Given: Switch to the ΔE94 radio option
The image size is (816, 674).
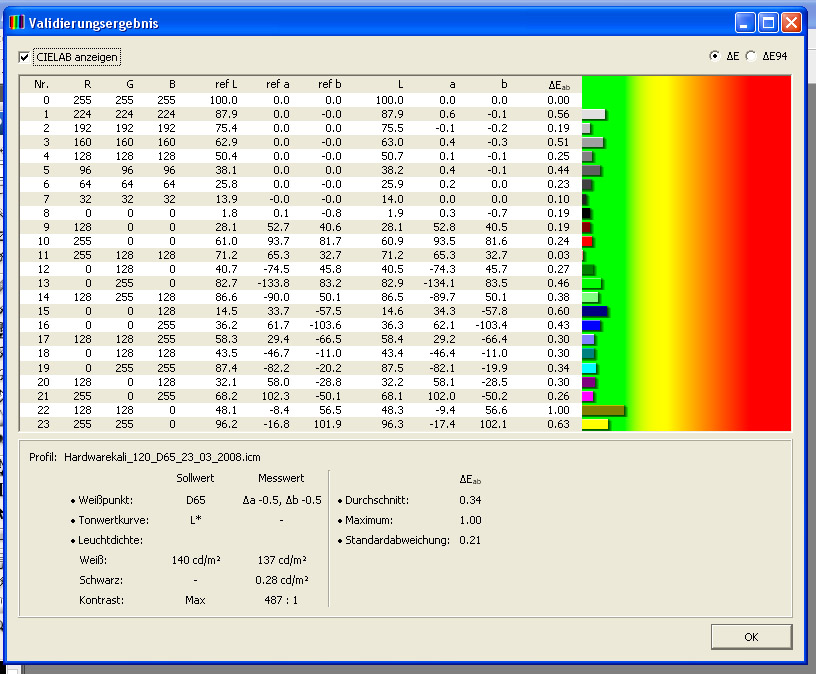Looking at the screenshot, I should pyautogui.click(x=751, y=57).
